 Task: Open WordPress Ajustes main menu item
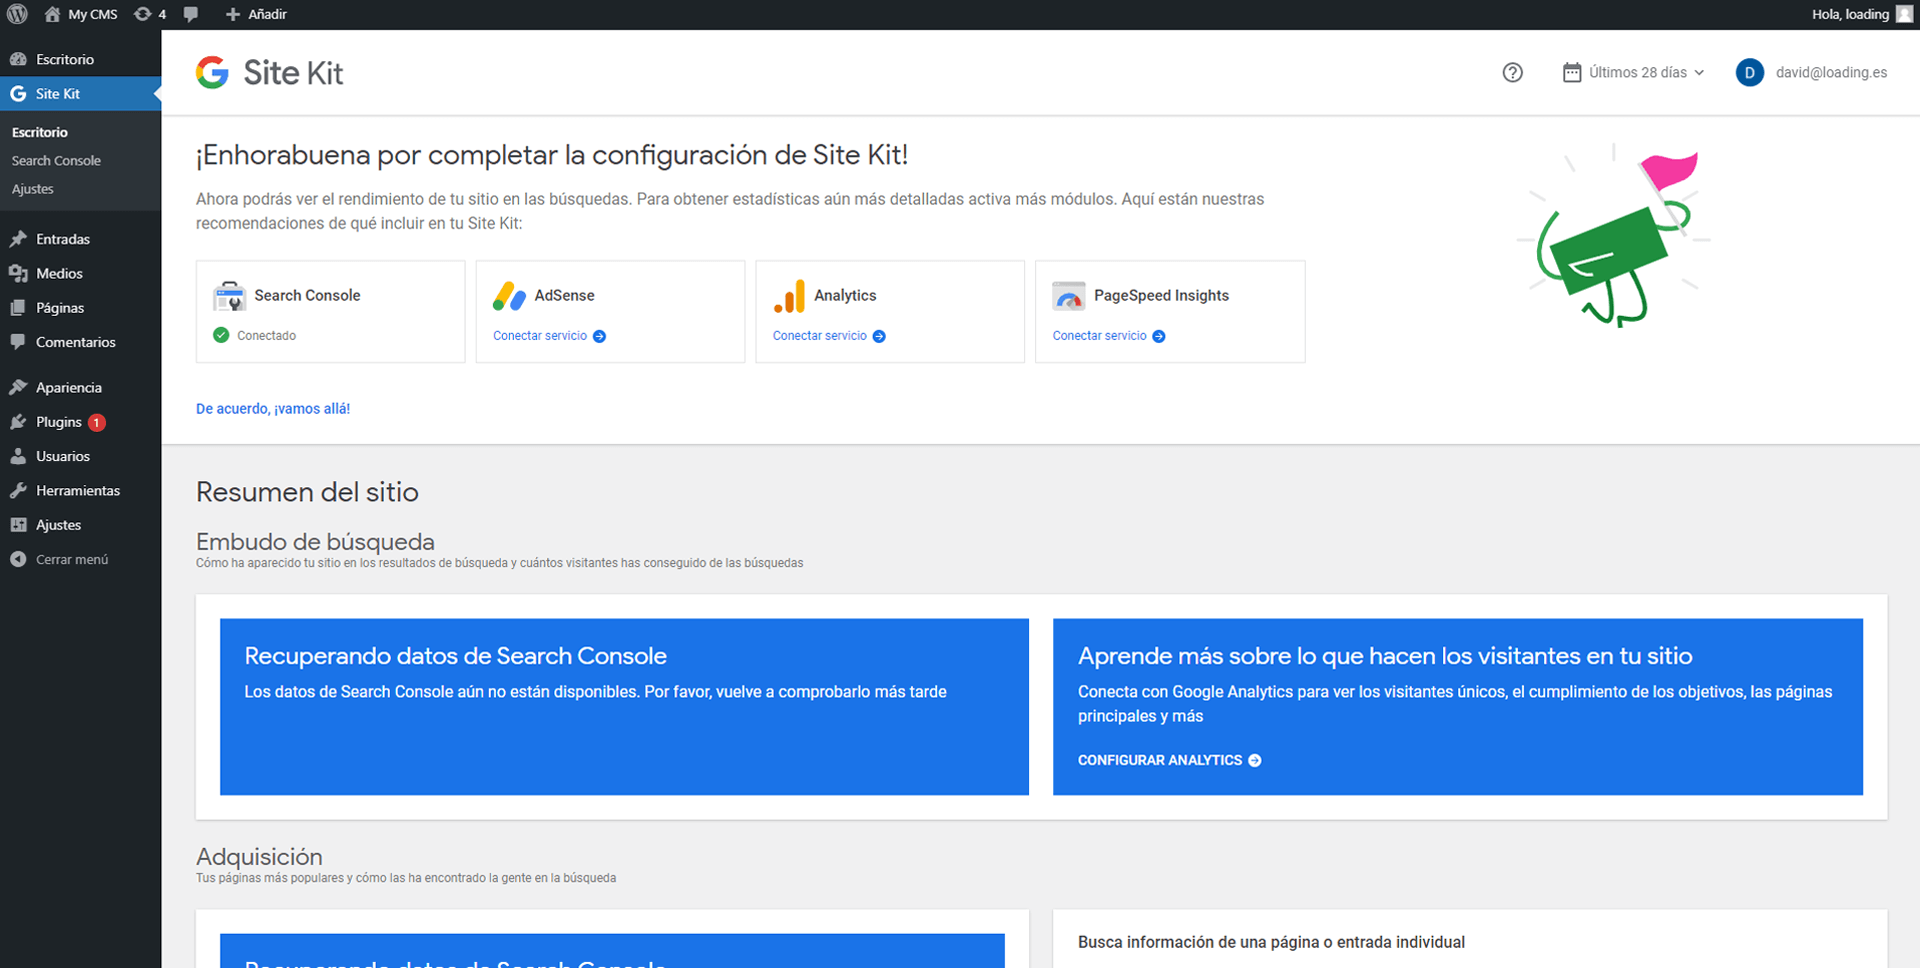pyautogui.click(x=80, y=525)
